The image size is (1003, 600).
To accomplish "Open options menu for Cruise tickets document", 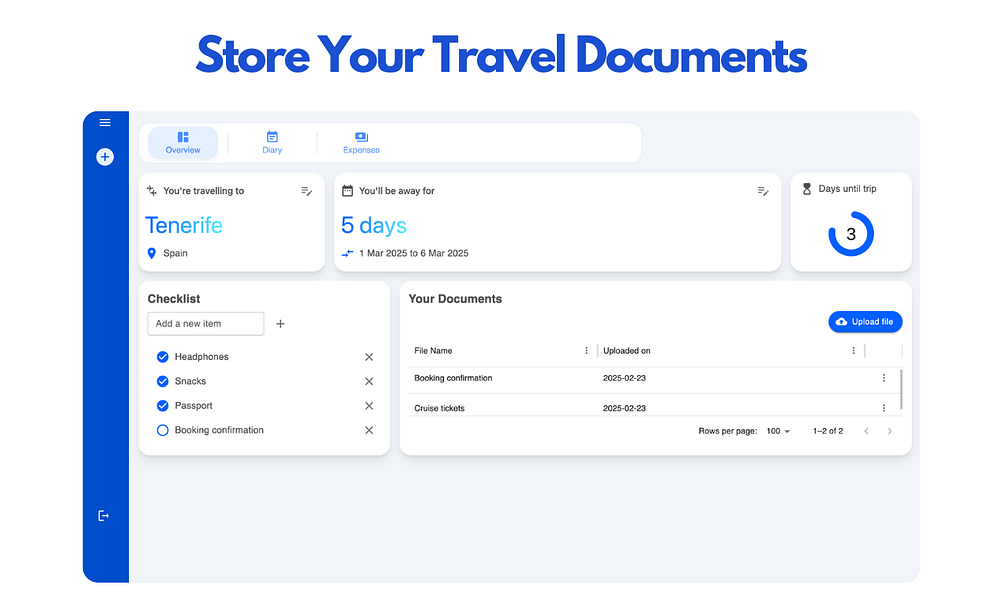I will point(884,407).
